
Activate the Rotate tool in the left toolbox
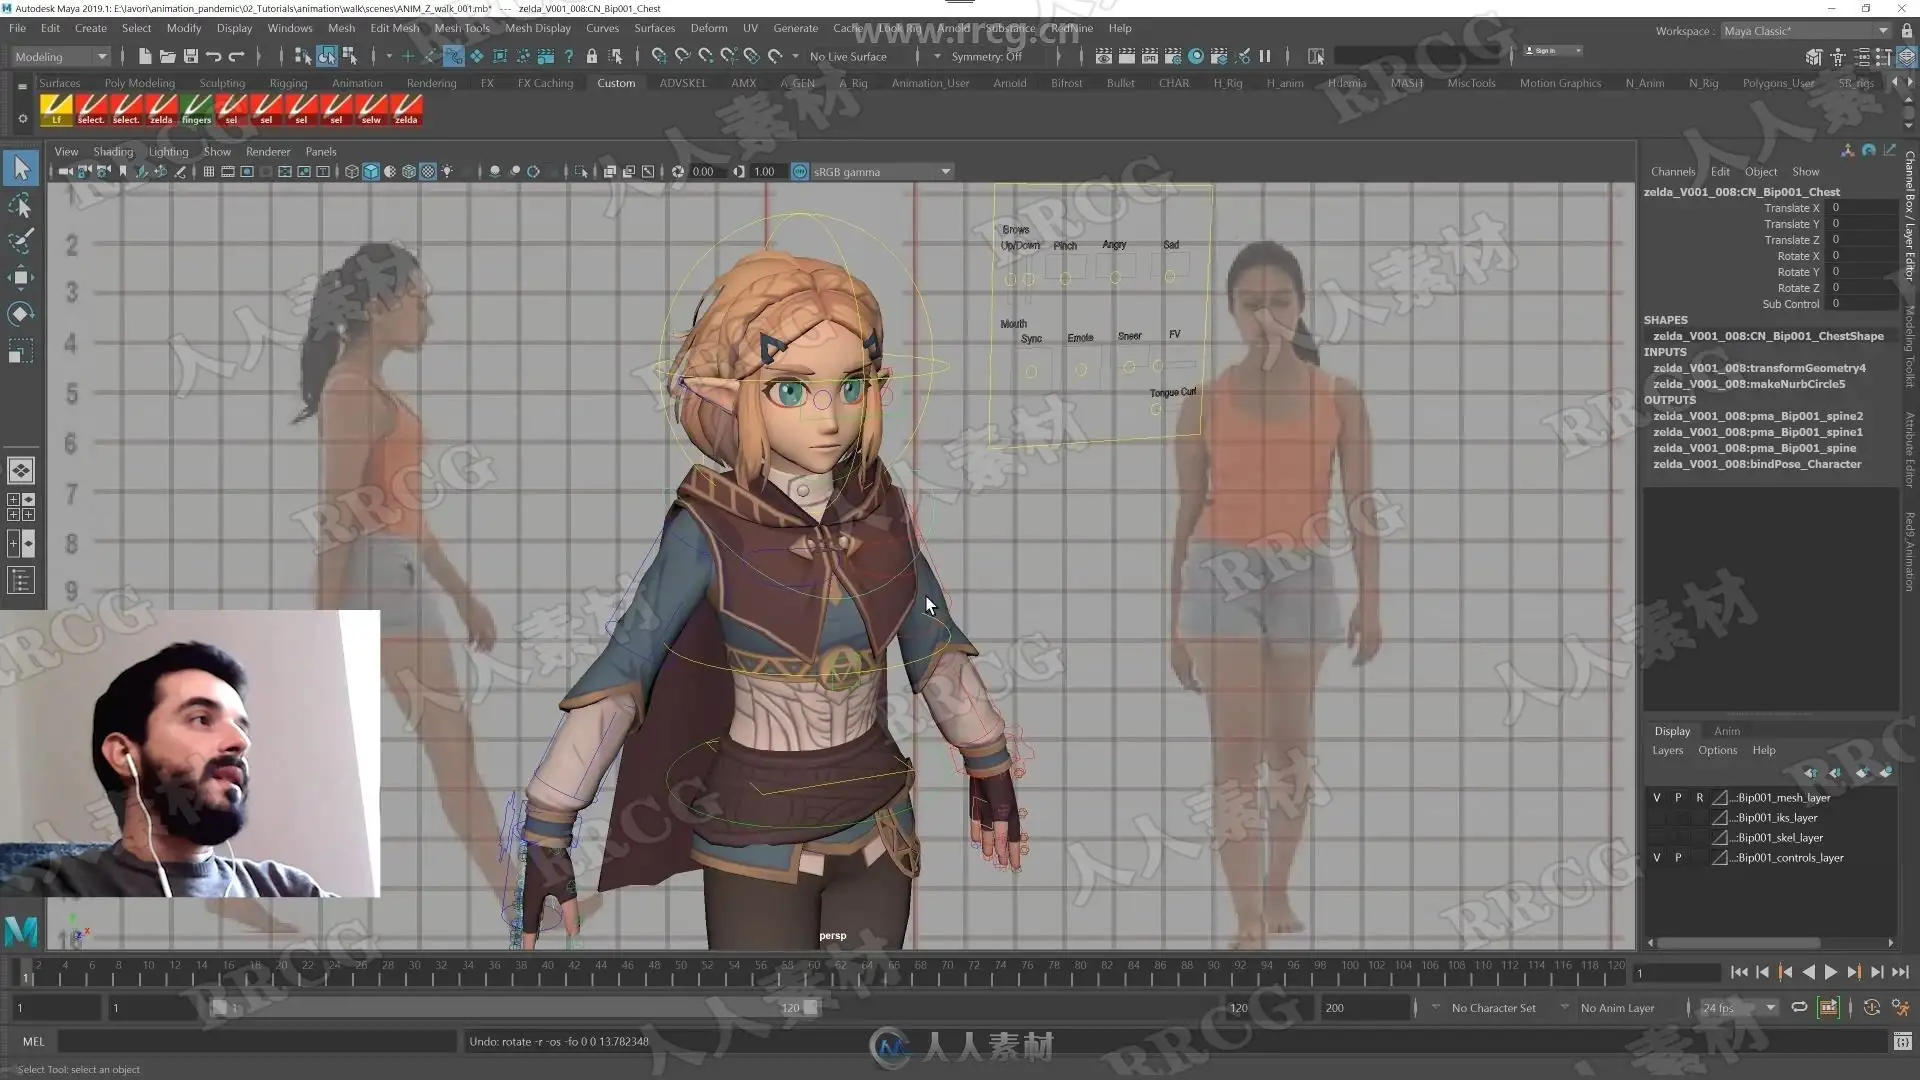[x=20, y=314]
